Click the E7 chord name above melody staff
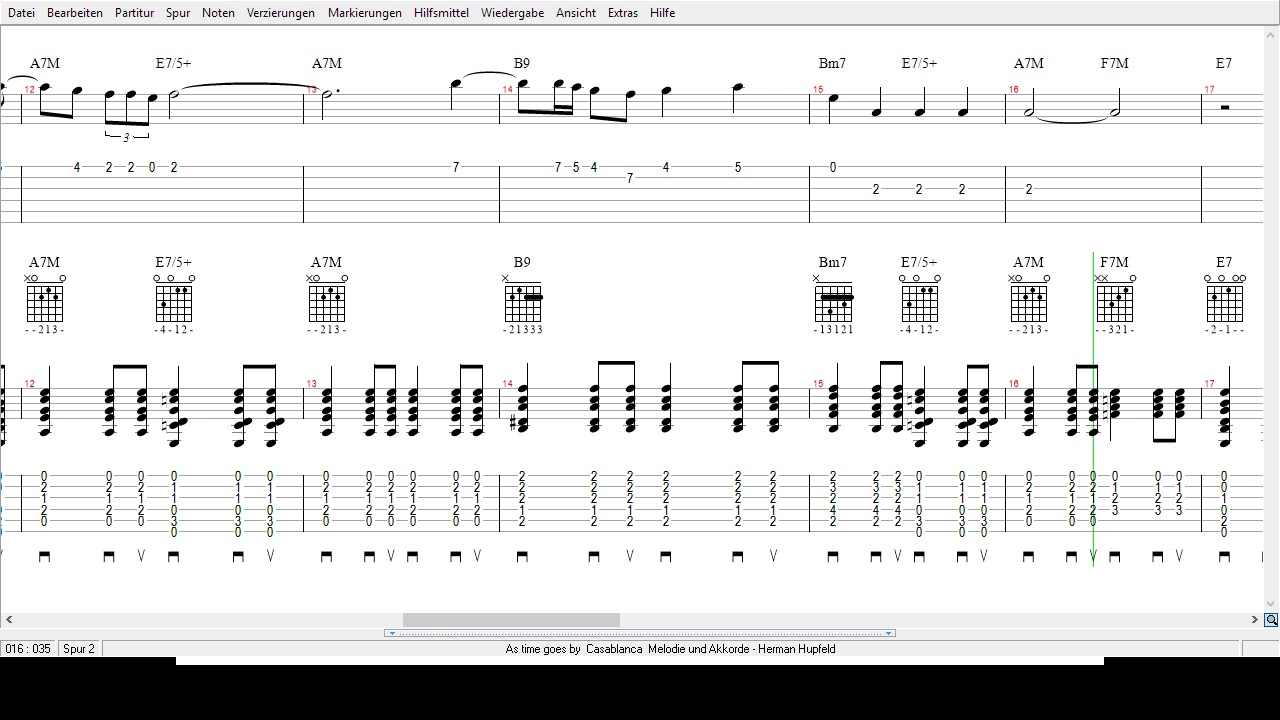 pyautogui.click(x=1224, y=63)
